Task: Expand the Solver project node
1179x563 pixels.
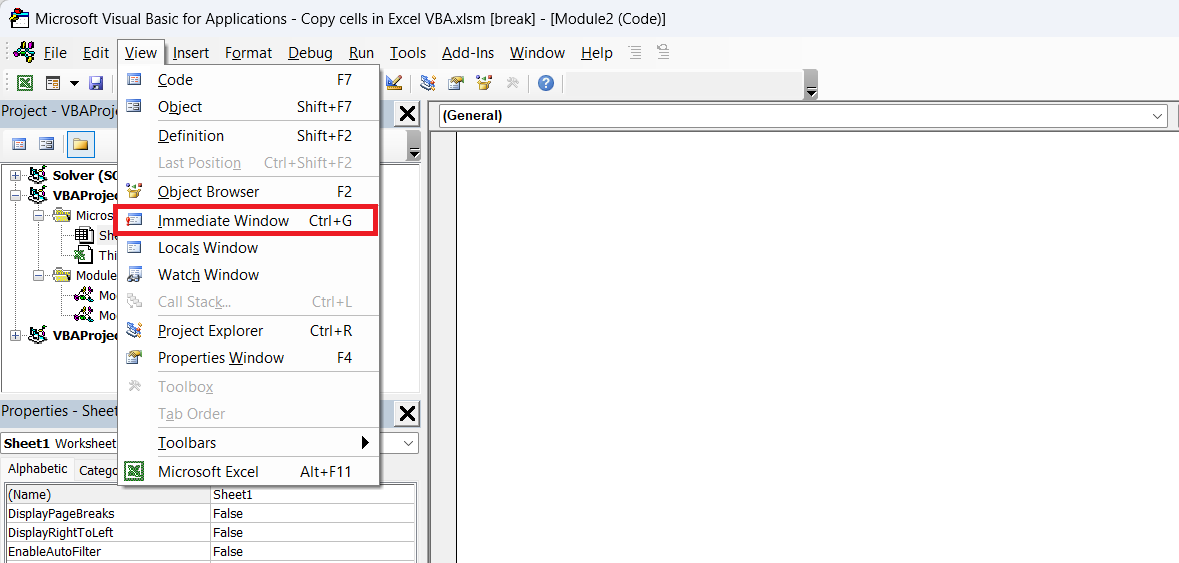Action: pos(15,175)
